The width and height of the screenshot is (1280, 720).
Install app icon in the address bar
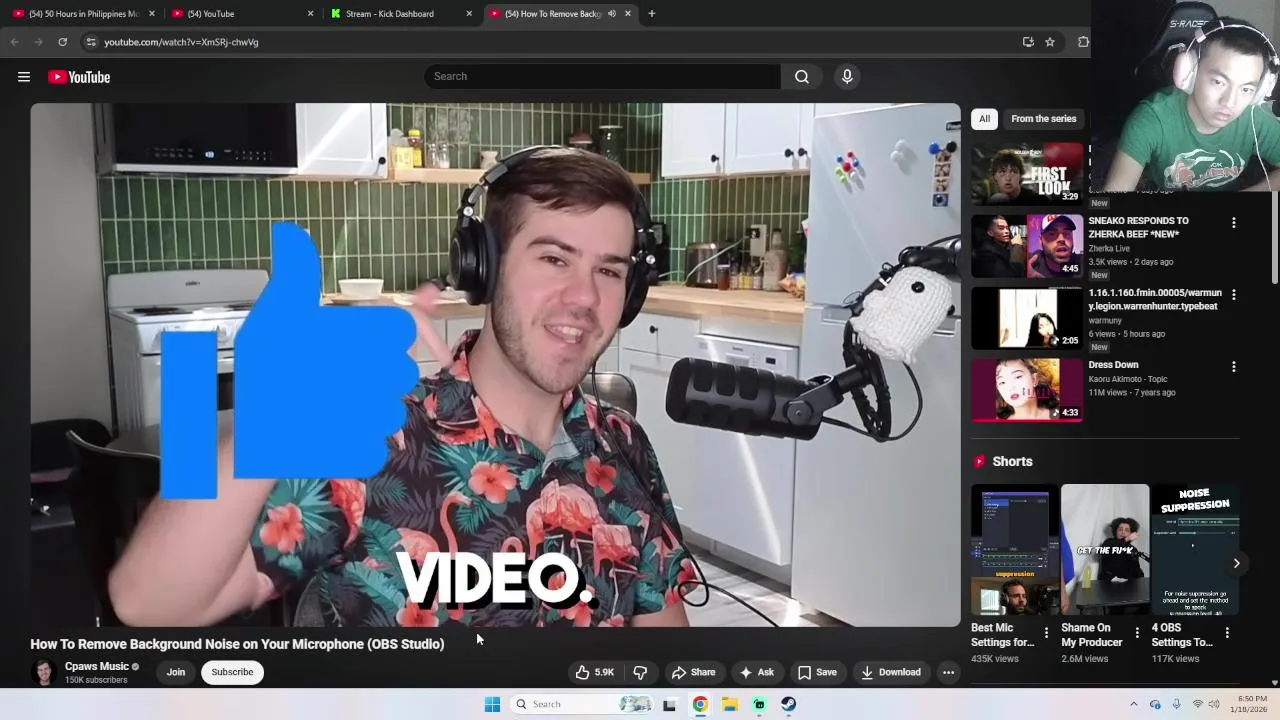point(1028,42)
